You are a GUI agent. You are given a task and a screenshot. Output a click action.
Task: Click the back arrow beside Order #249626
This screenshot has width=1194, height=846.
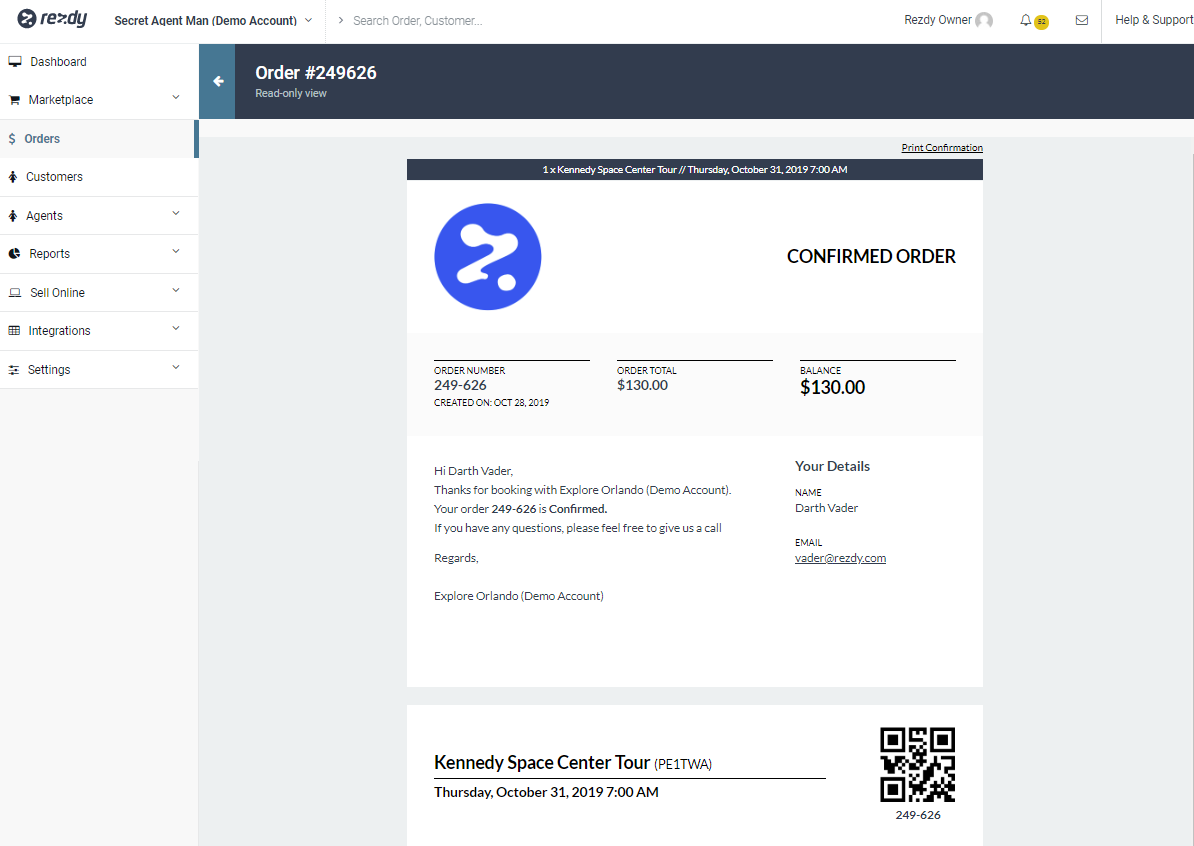pos(218,81)
